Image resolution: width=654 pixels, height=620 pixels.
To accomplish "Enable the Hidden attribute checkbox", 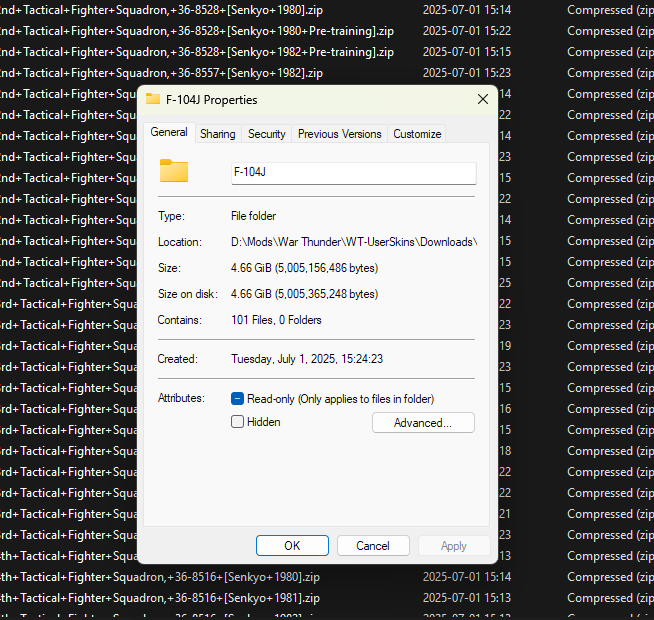I will (x=237, y=422).
